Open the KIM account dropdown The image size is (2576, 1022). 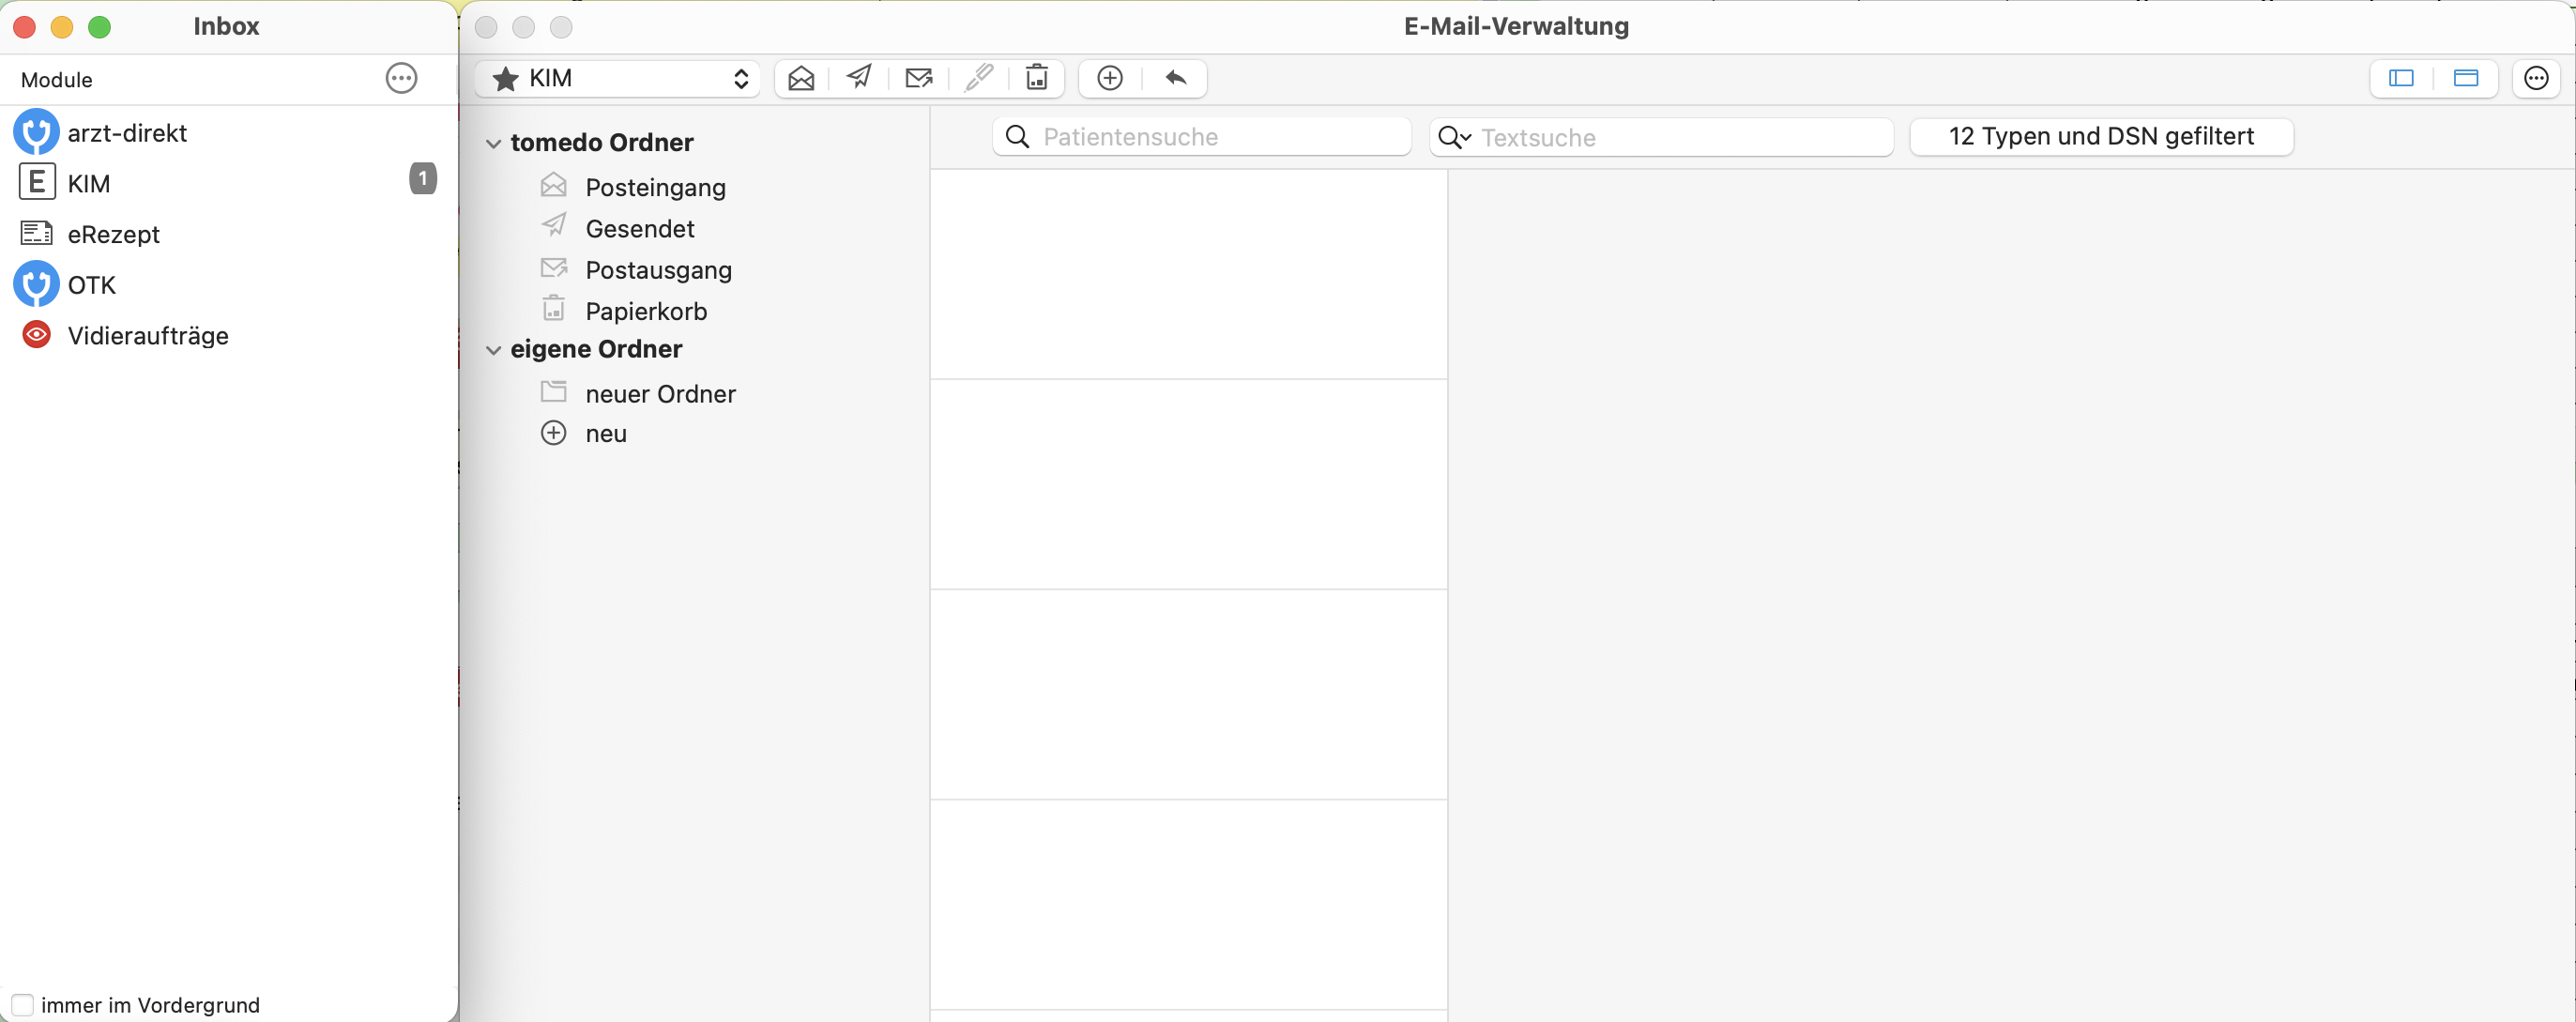pos(617,78)
